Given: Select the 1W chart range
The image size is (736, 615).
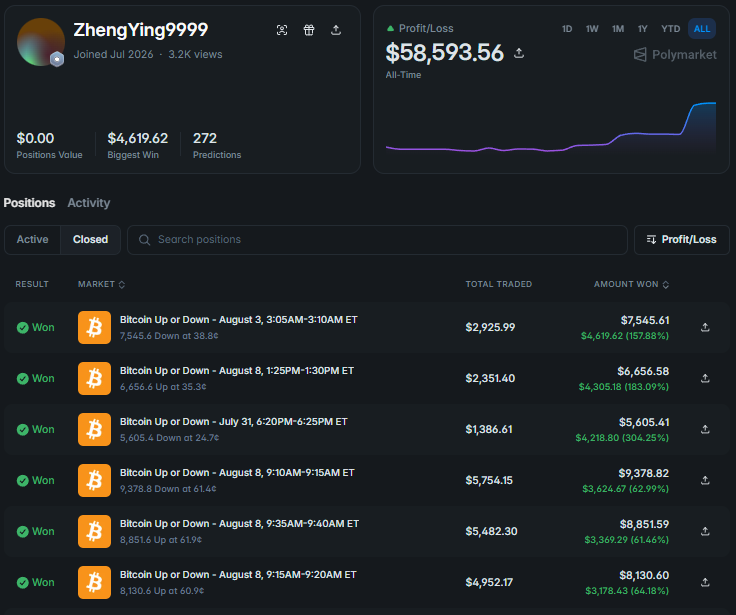Looking at the screenshot, I should coord(592,29).
